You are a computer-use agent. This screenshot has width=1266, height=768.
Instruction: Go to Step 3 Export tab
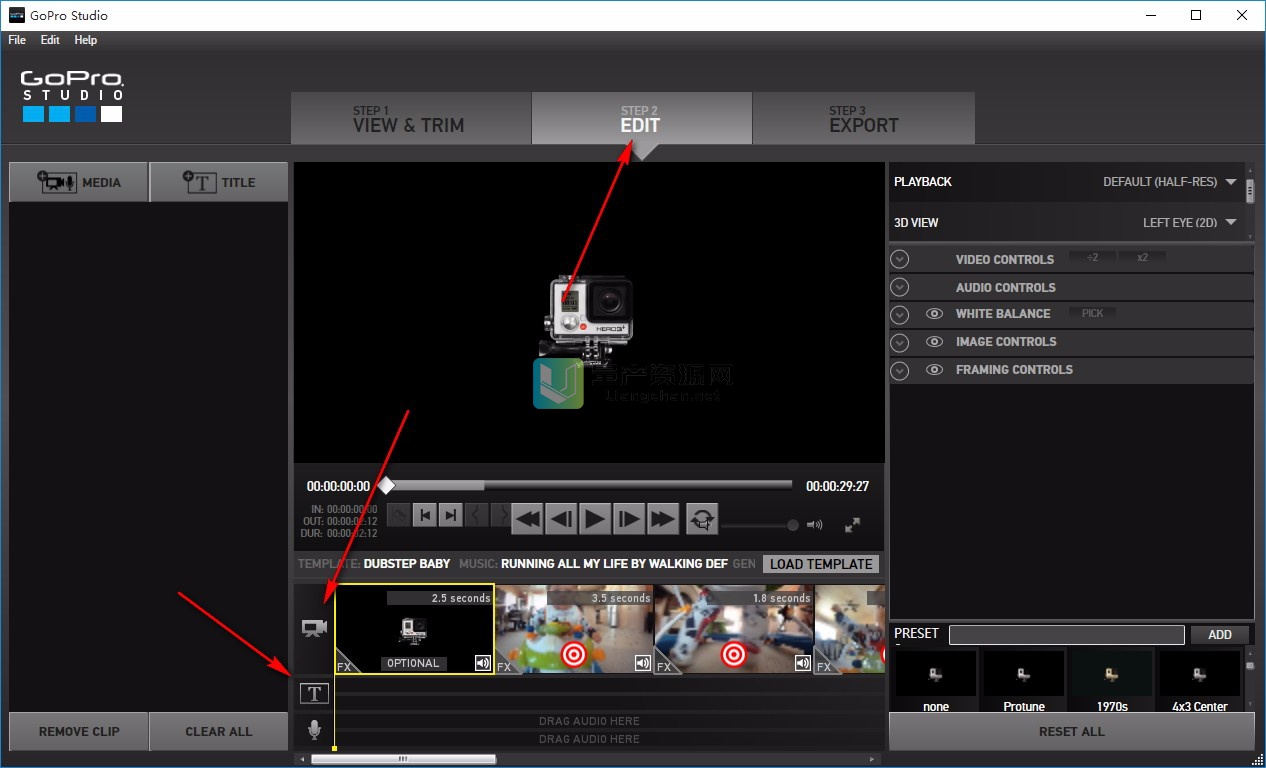[x=864, y=118]
